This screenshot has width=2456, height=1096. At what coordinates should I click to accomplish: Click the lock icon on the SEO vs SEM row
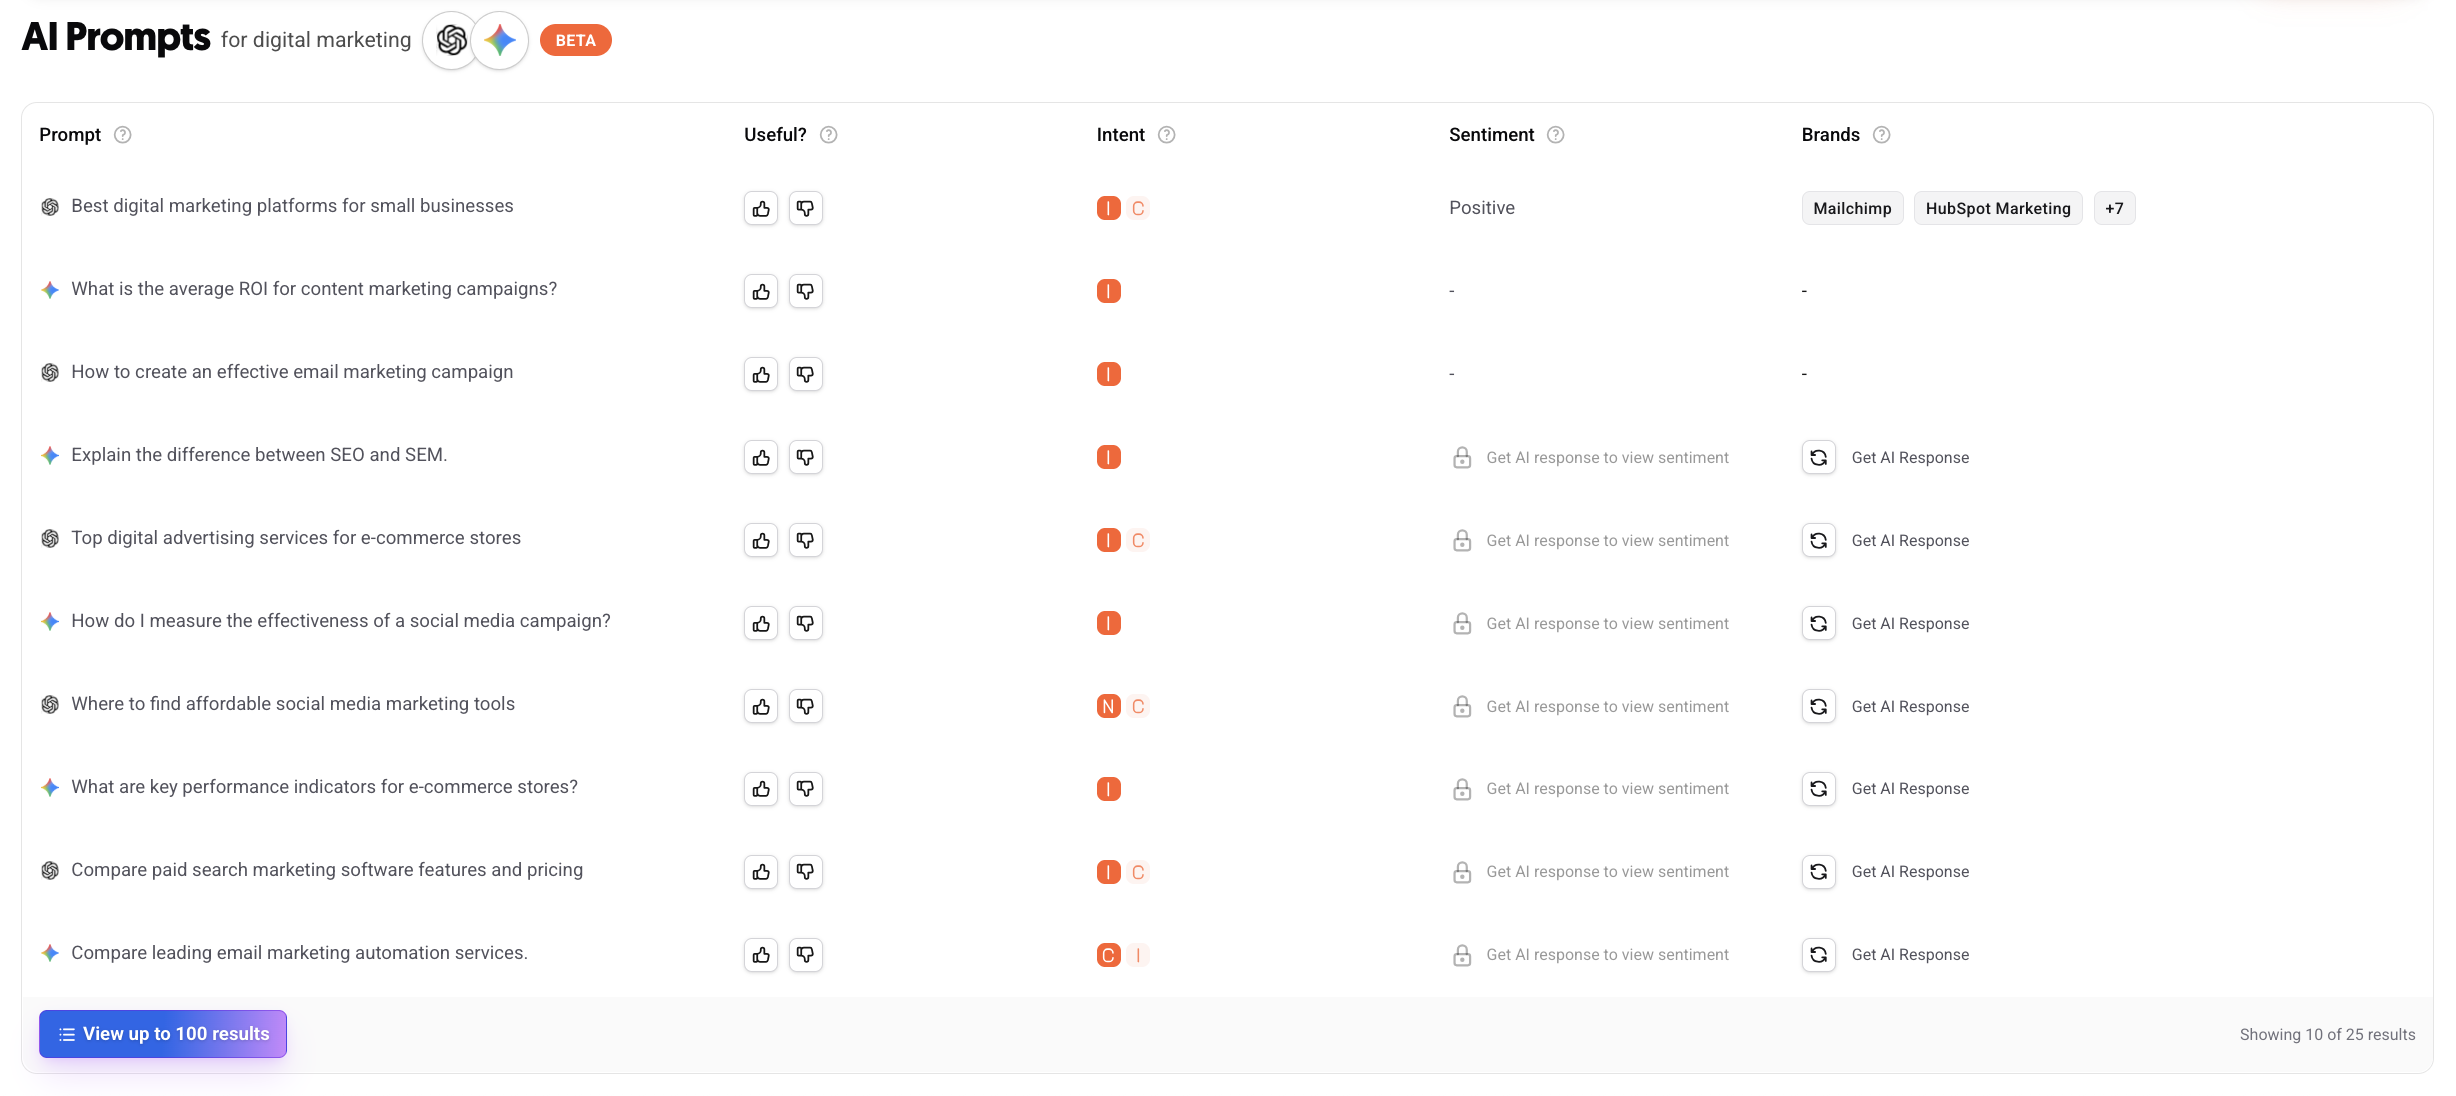[x=1462, y=457]
